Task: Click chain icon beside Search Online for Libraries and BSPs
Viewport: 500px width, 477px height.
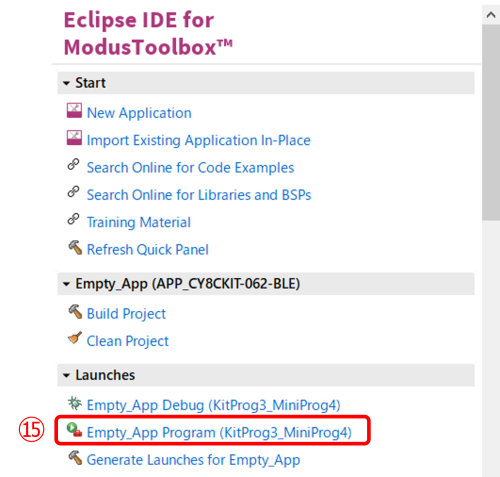Action: pyautogui.click(x=73, y=192)
